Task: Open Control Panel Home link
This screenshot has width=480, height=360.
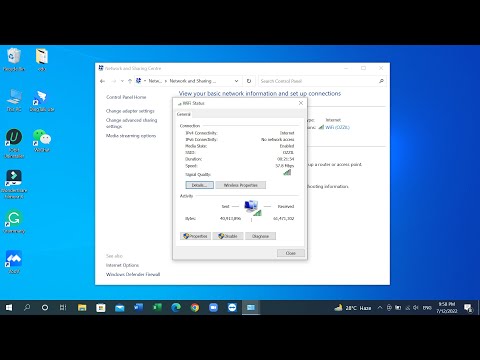Action: coord(126,97)
